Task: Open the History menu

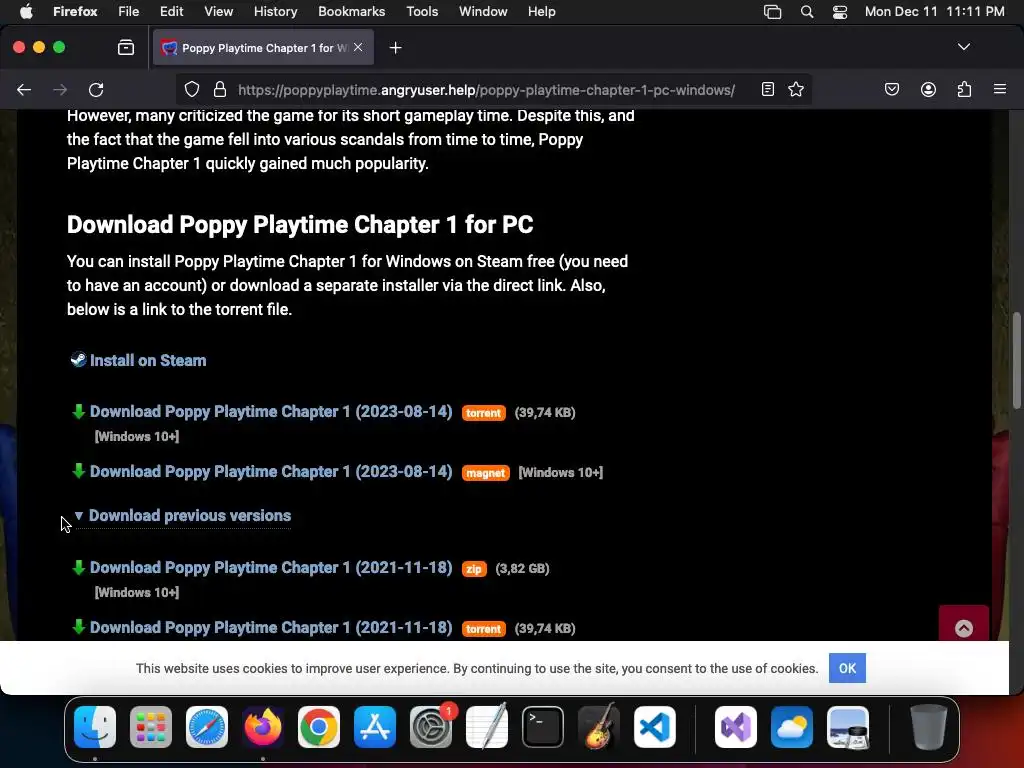Action: [275, 12]
